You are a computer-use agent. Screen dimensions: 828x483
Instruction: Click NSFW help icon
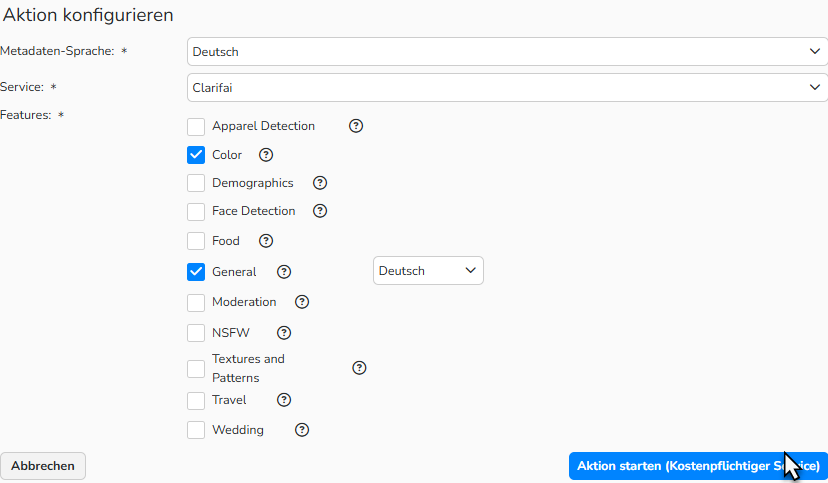[284, 333]
